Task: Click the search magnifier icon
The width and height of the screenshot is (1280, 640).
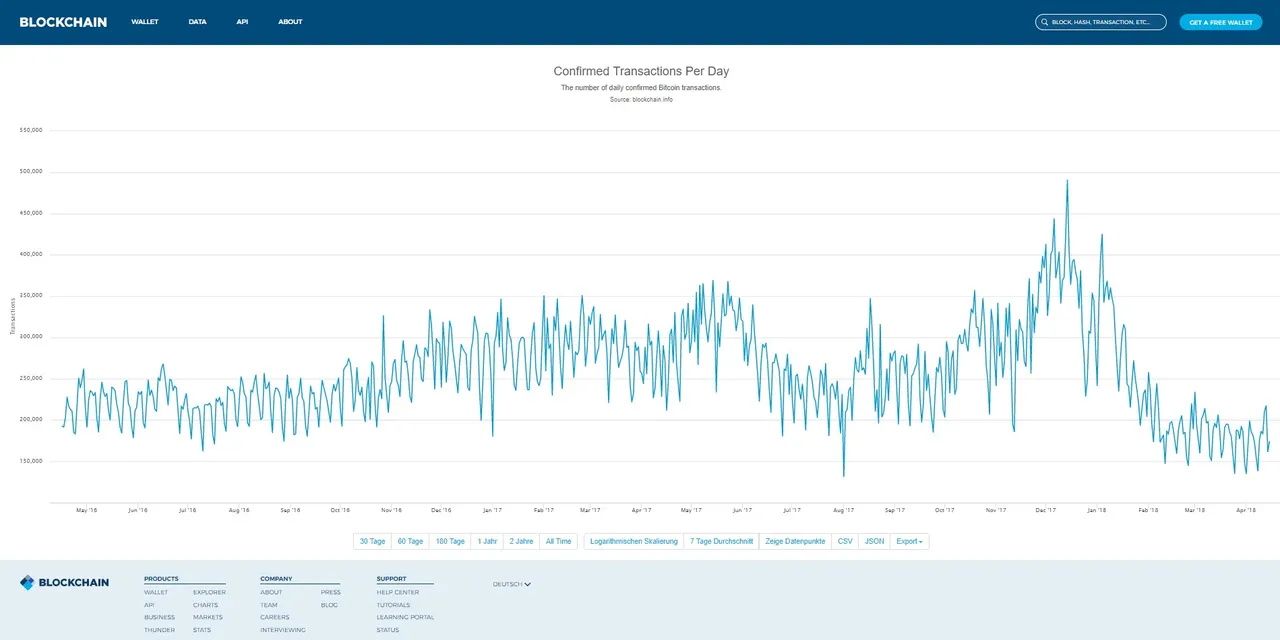Action: click(1045, 22)
